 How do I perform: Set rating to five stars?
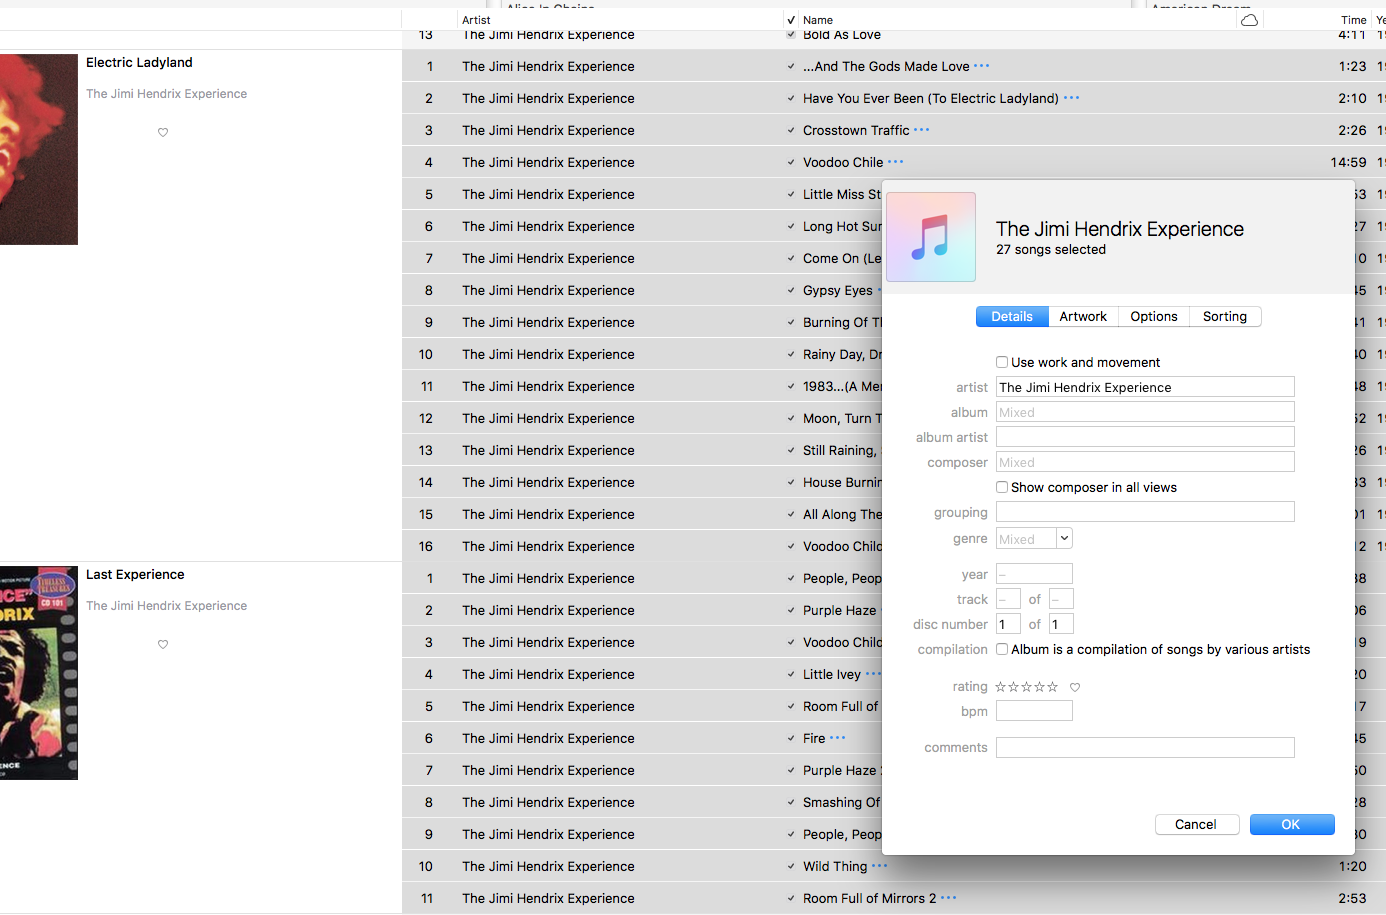pyautogui.click(x=1052, y=687)
